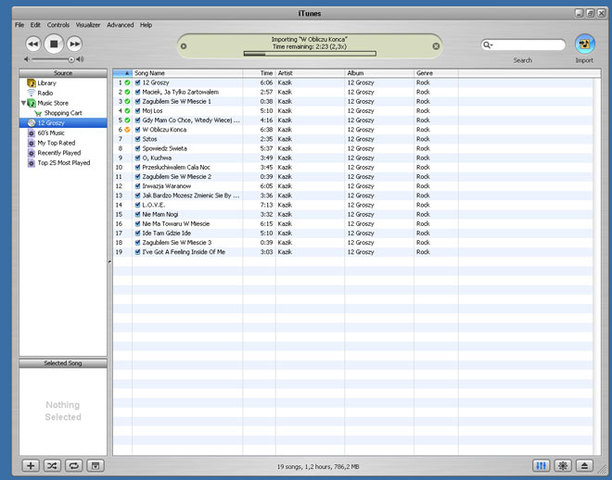Open the Edit menu

[35, 25]
